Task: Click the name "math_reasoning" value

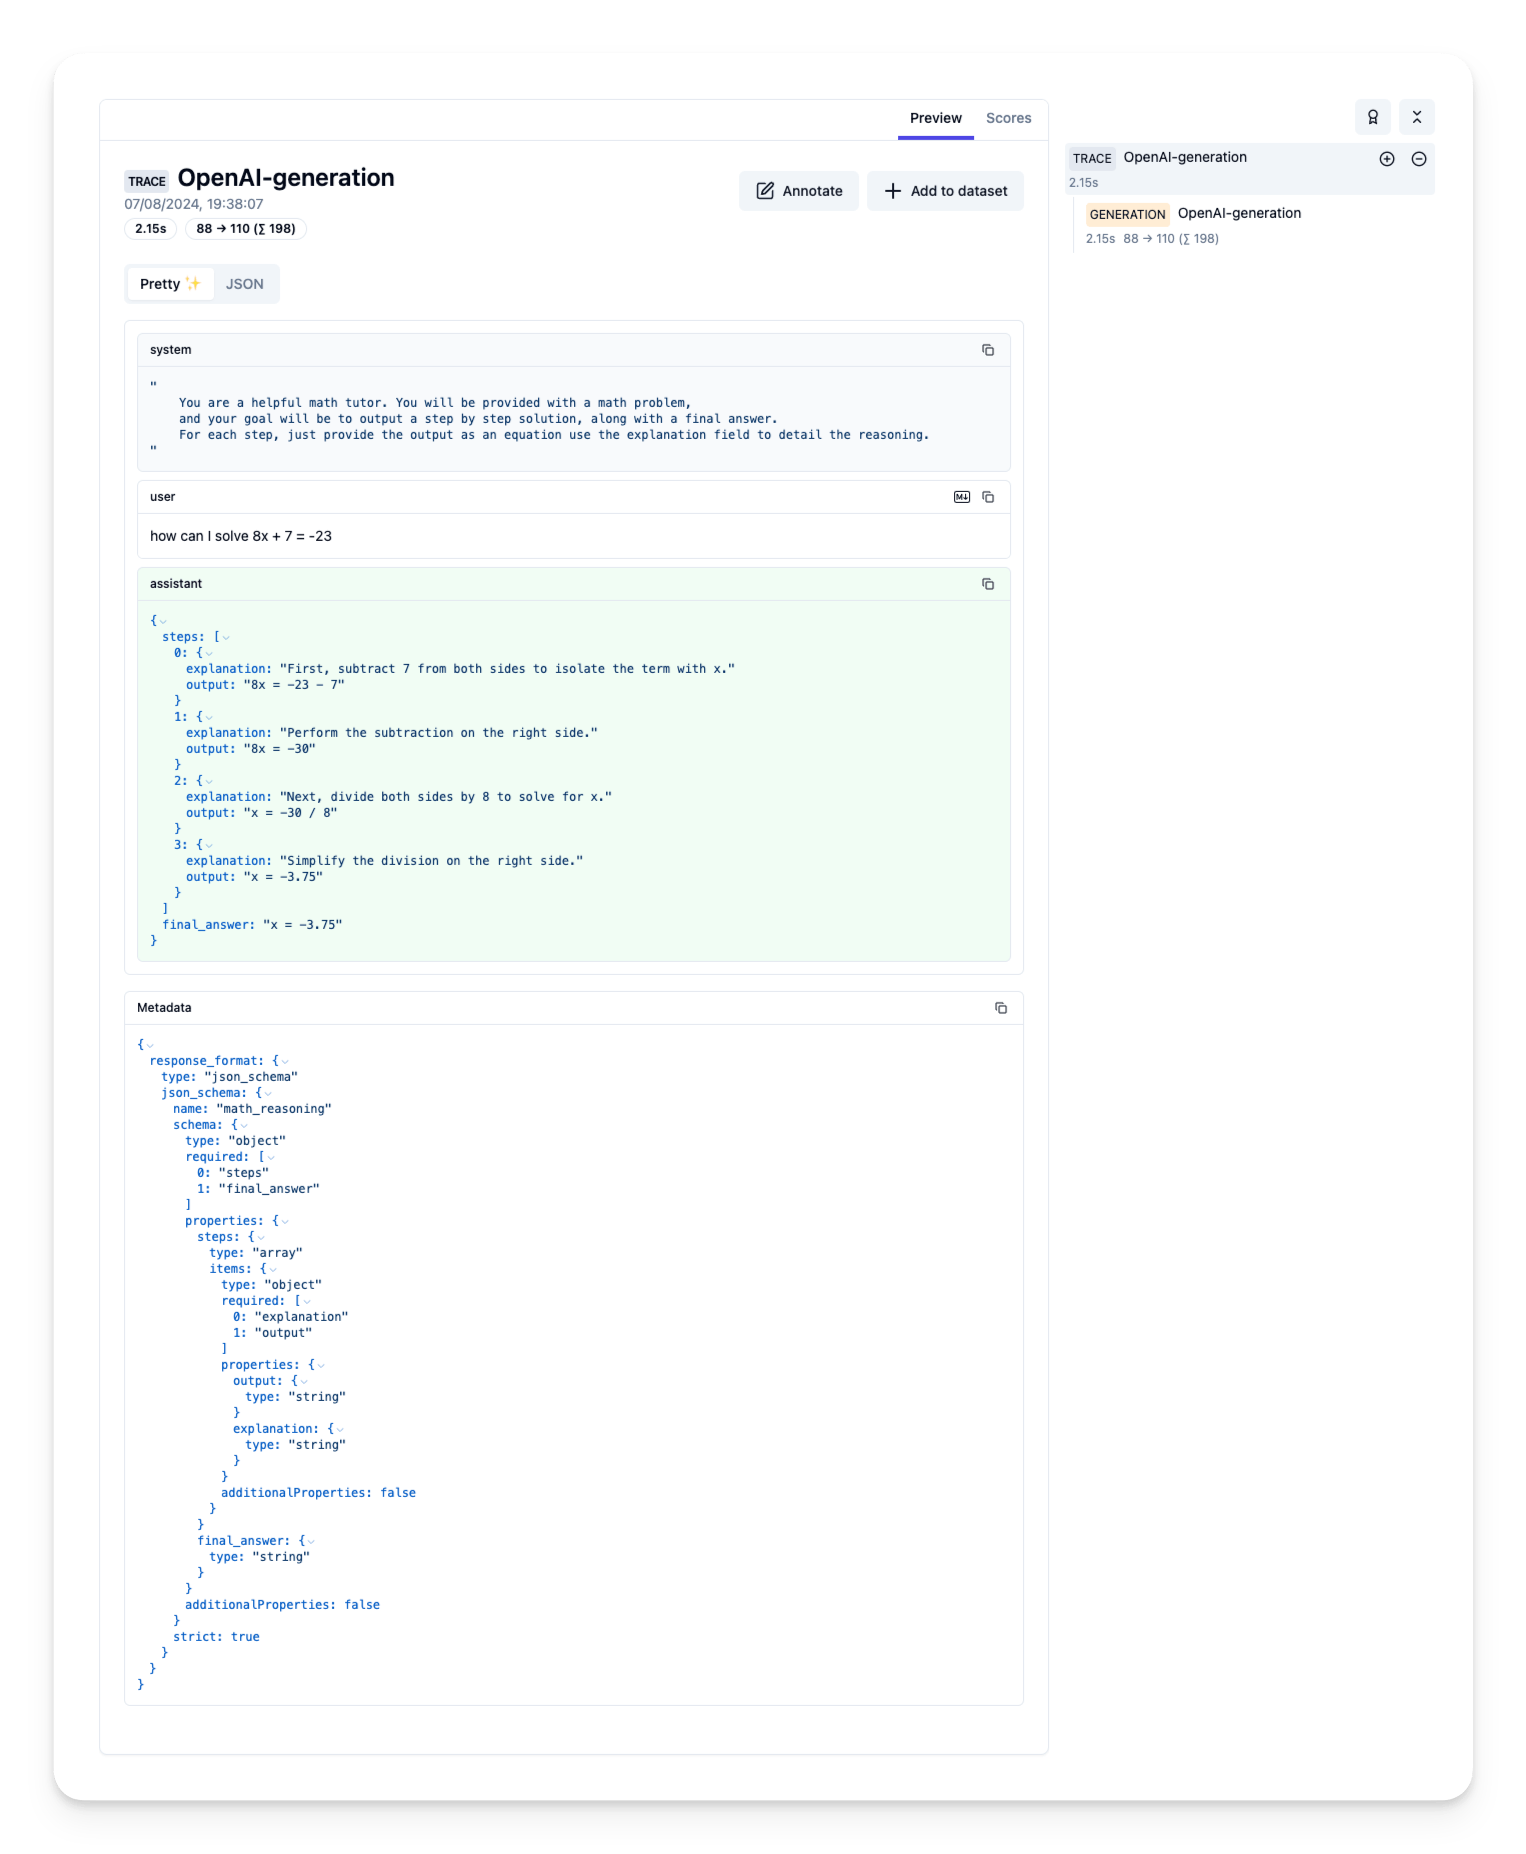Action: pos(274,1109)
